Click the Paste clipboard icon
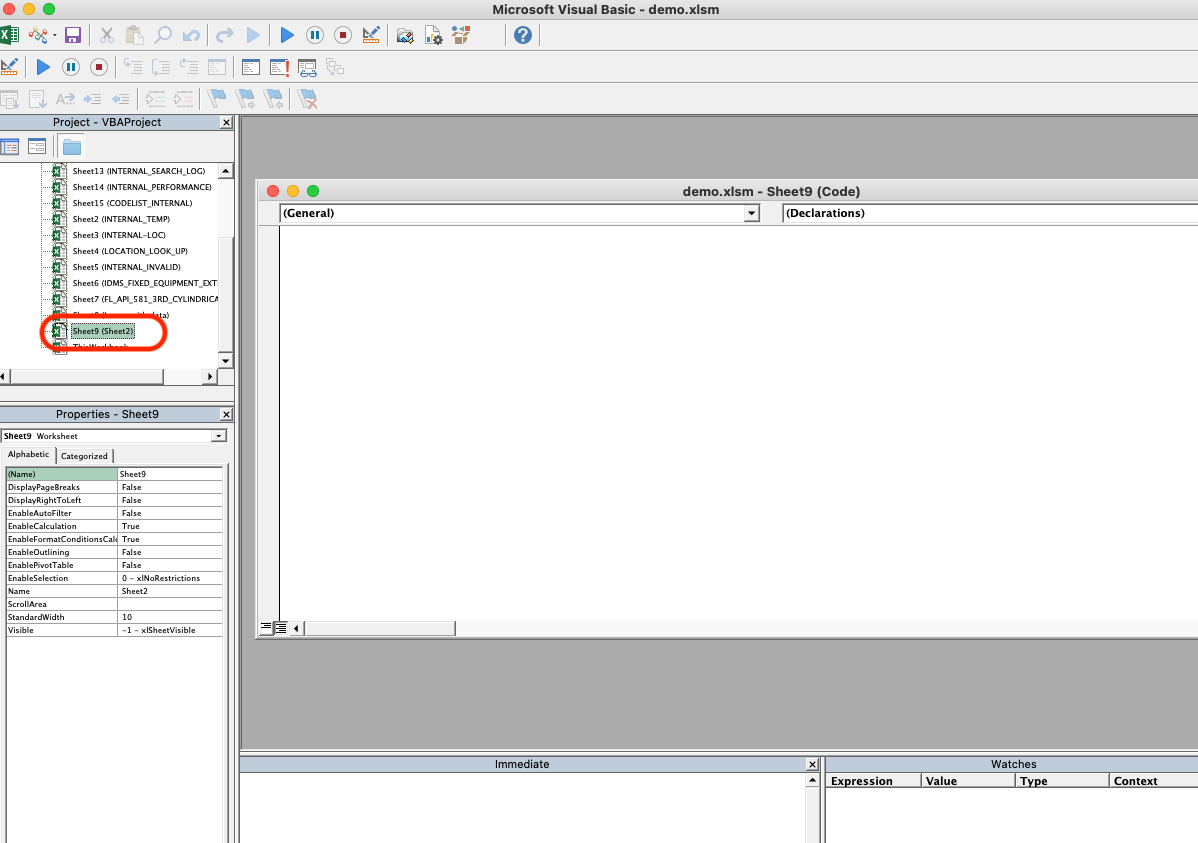Viewport: 1198px width, 843px height. pos(134,35)
